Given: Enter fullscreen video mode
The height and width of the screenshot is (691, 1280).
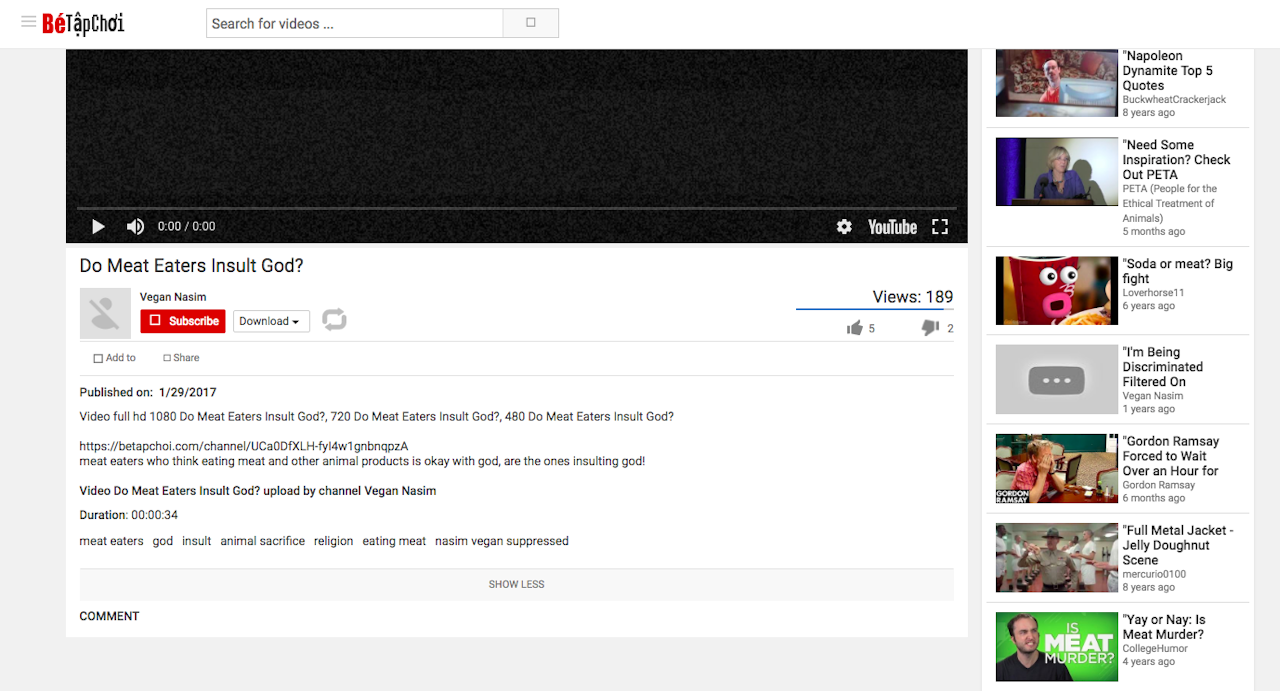Looking at the screenshot, I should point(940,227).
